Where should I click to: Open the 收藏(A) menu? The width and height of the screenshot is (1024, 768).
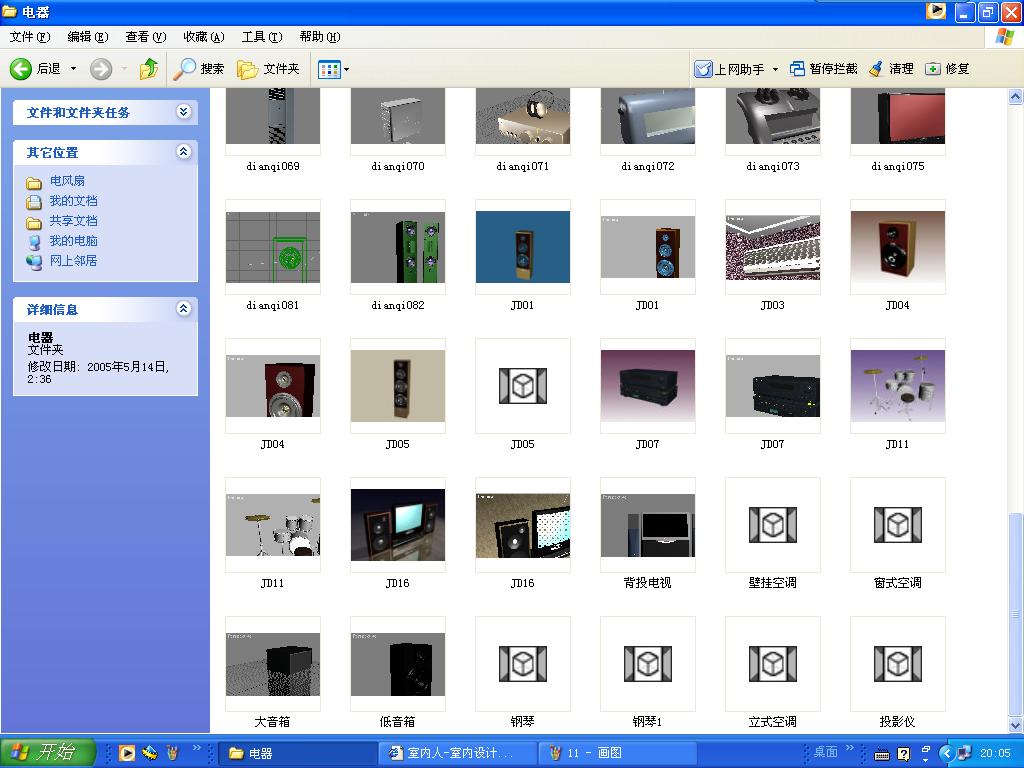pyautogui.click(x=204, y=37)
